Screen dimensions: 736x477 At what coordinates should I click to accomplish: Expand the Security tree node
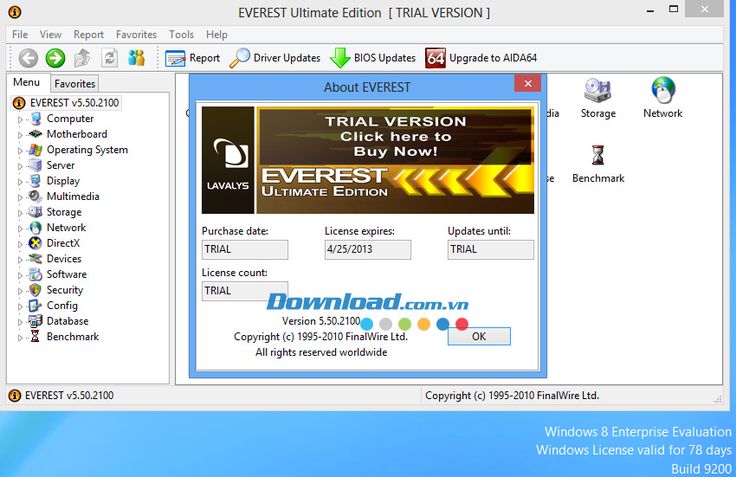coord(20,291)
